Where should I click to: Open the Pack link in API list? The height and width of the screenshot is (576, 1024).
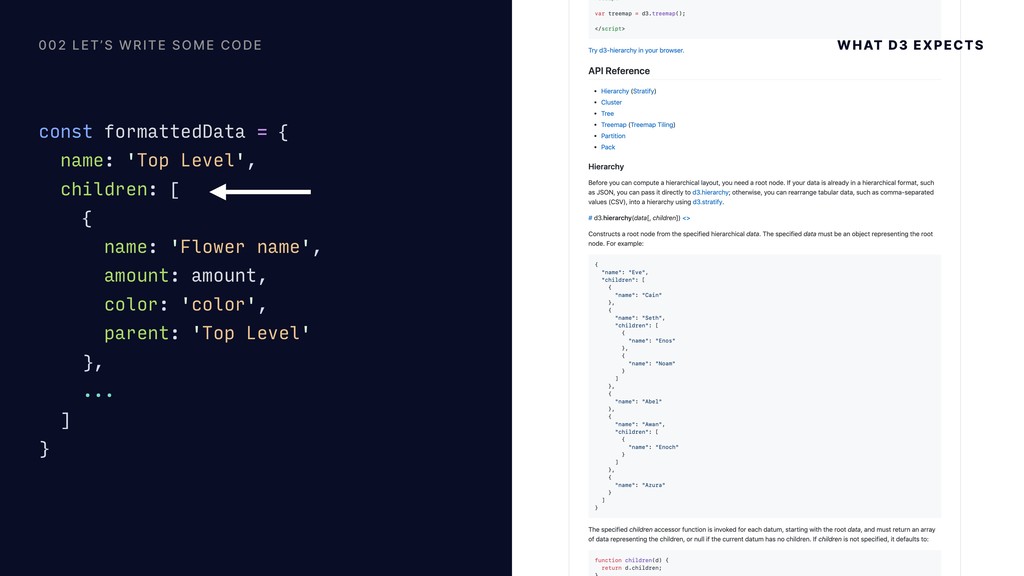(608, 147)
